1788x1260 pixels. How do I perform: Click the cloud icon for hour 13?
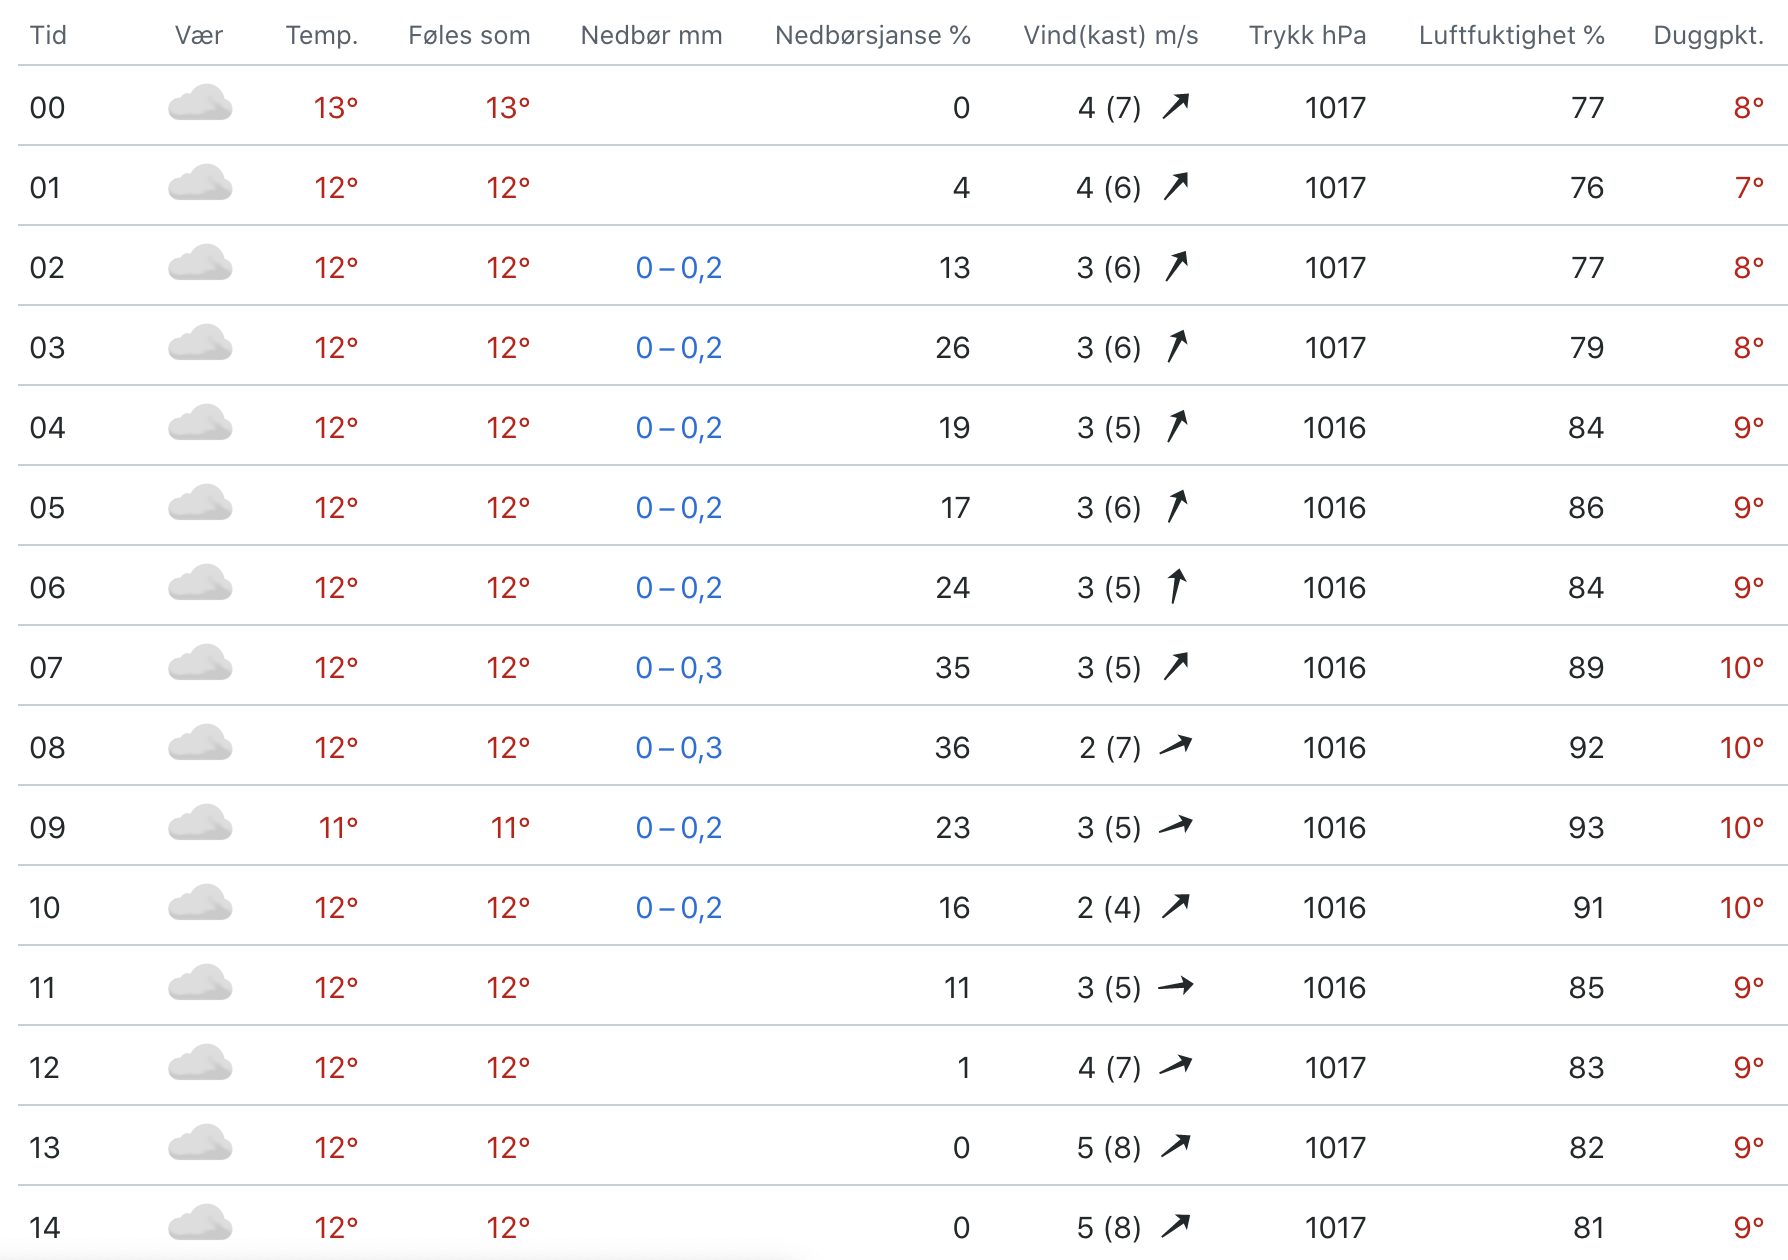[x=200, y=1144]
